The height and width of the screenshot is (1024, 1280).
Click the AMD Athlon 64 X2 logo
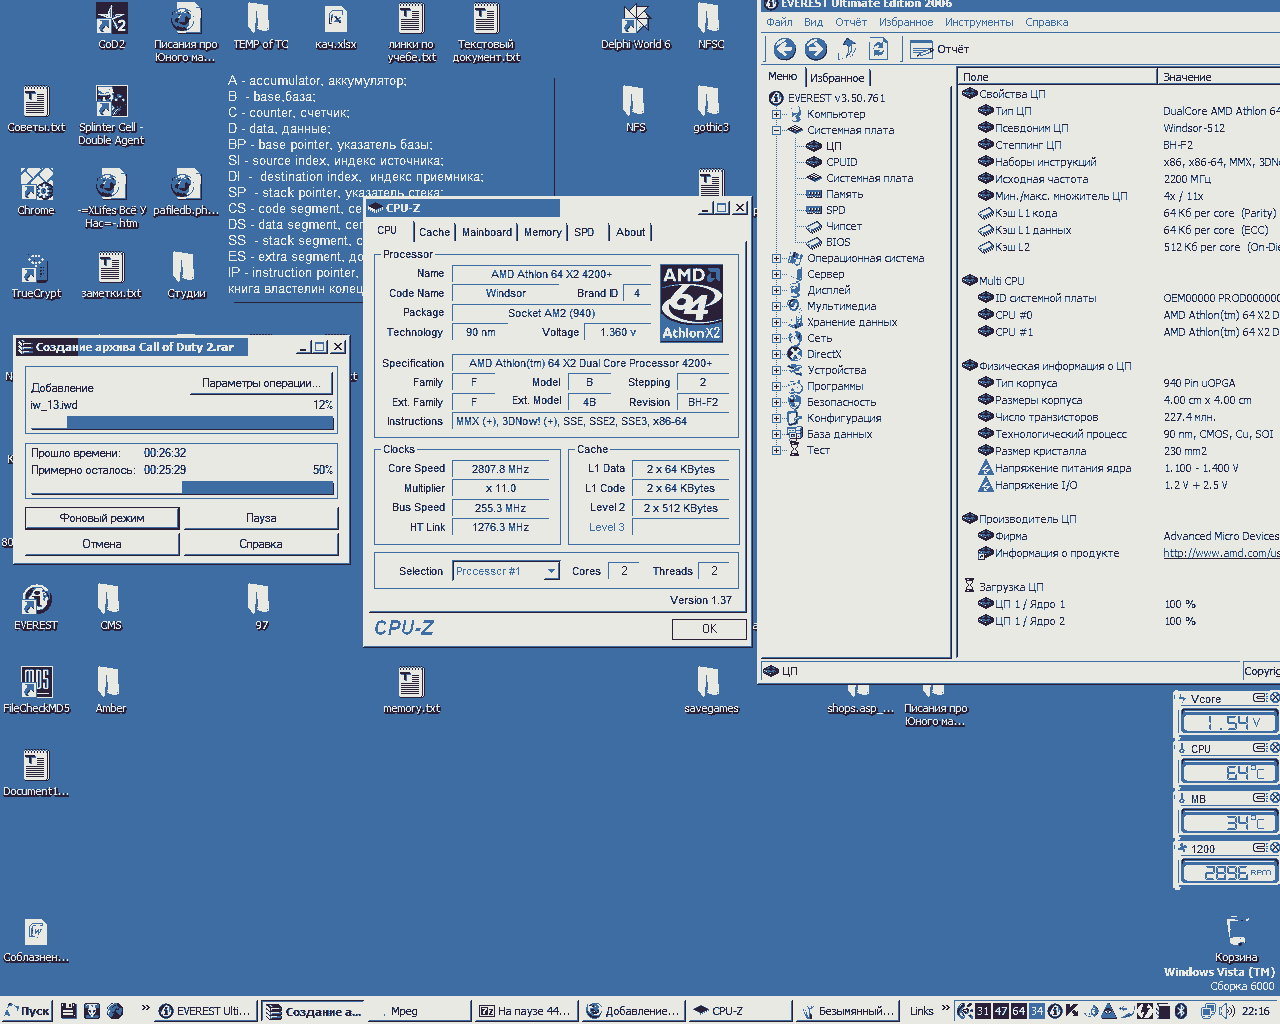[x=691, y=303]
